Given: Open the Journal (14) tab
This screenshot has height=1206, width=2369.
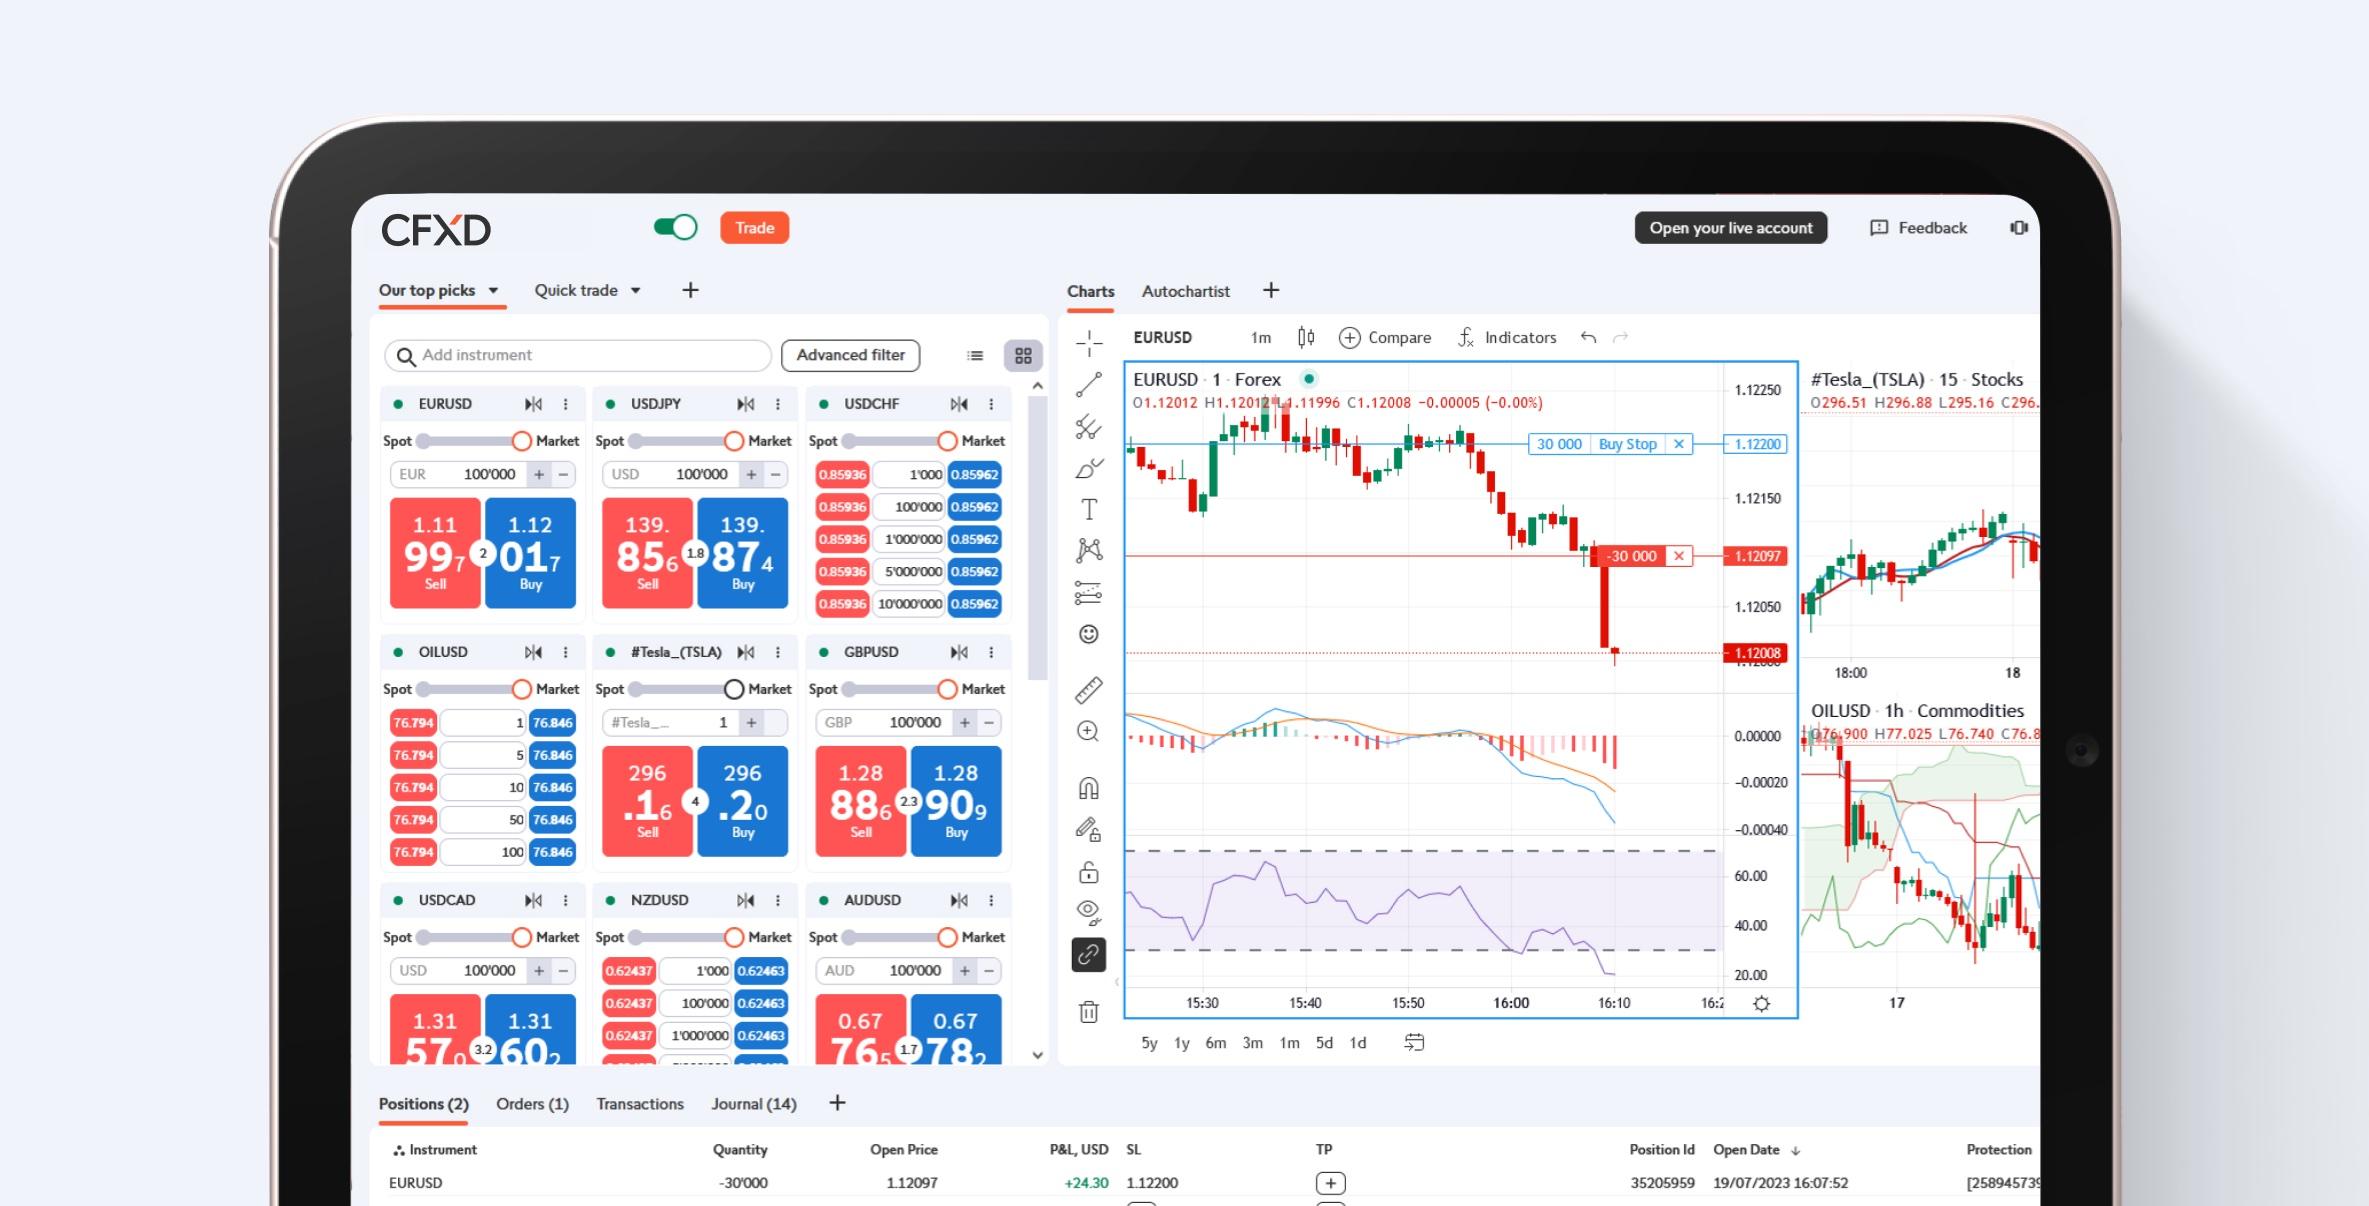Looking at the screenshot, I should pyautogui.click(x=753, y=1103).
